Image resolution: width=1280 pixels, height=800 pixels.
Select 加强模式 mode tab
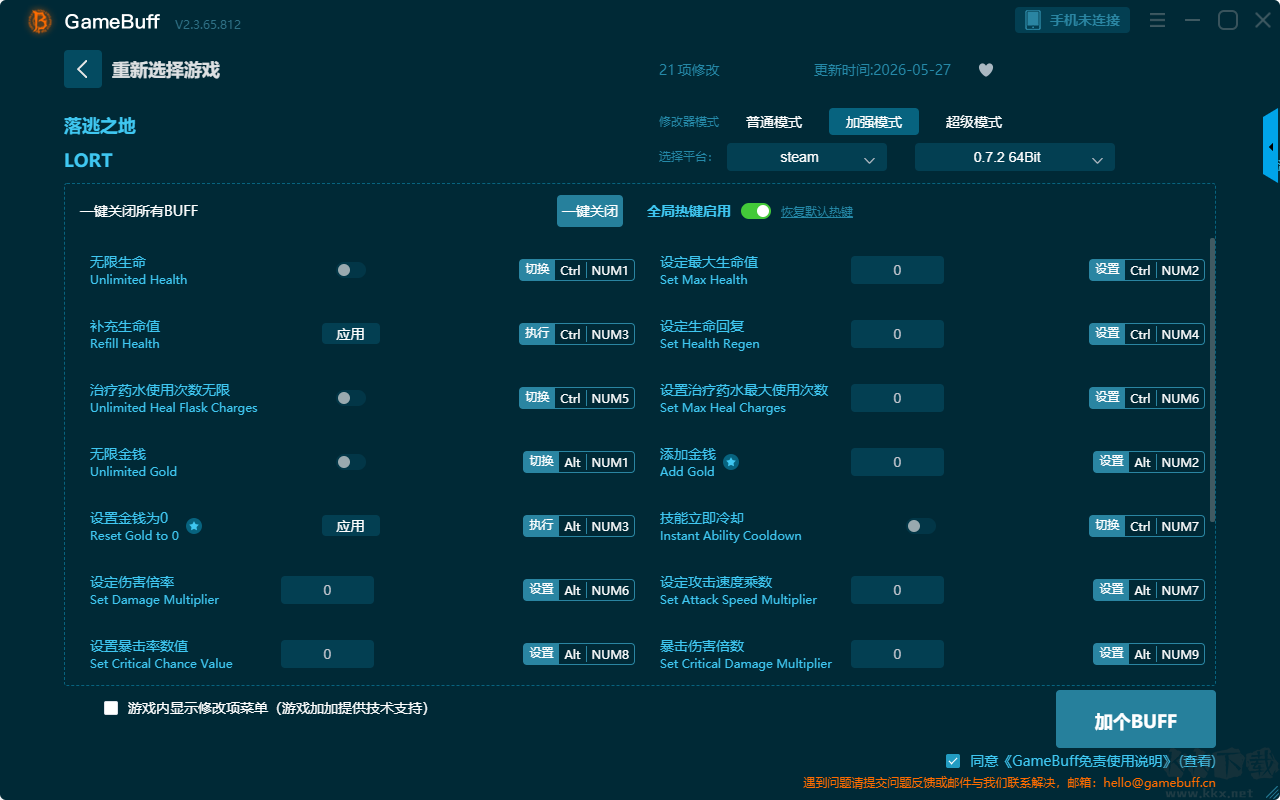[x=874, y=122]
